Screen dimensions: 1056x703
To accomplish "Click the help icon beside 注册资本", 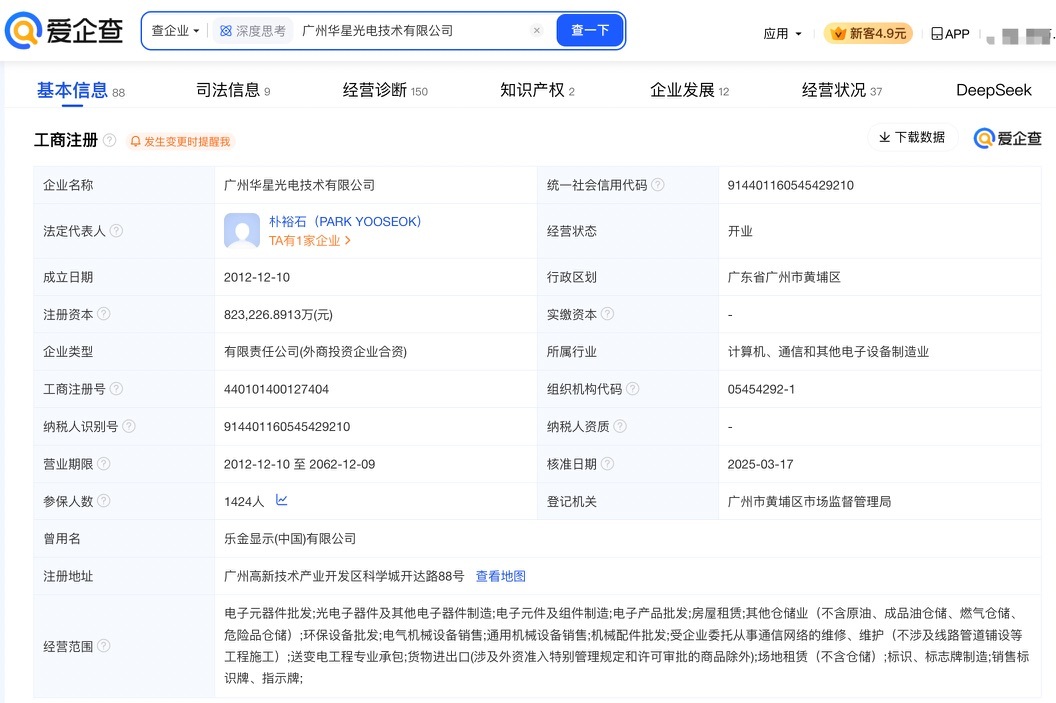I will tap(104, 314).
